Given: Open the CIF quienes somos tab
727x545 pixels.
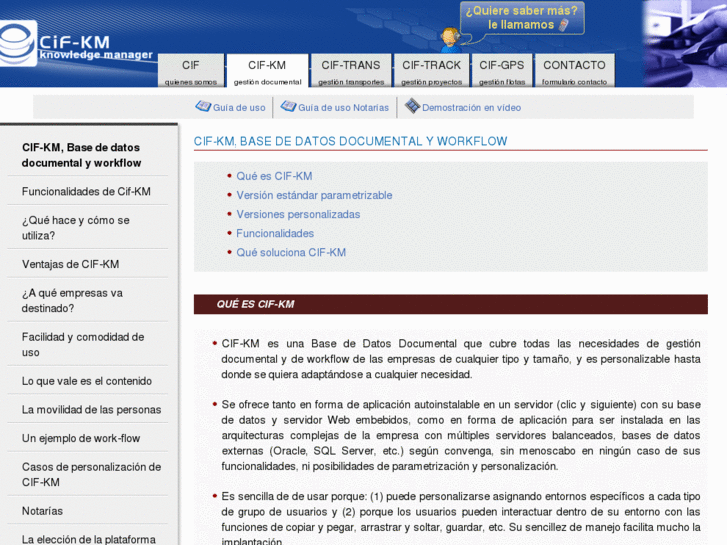Looking at the screenshot, I should pyautogui.click(x=191, y=71).
